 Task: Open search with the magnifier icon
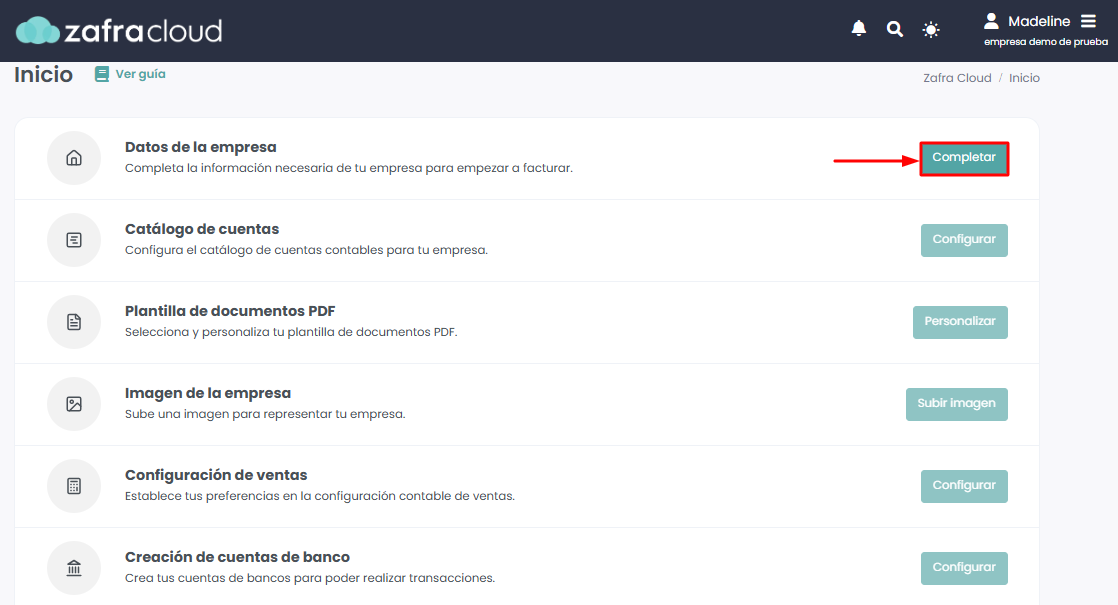pos(894,29)
